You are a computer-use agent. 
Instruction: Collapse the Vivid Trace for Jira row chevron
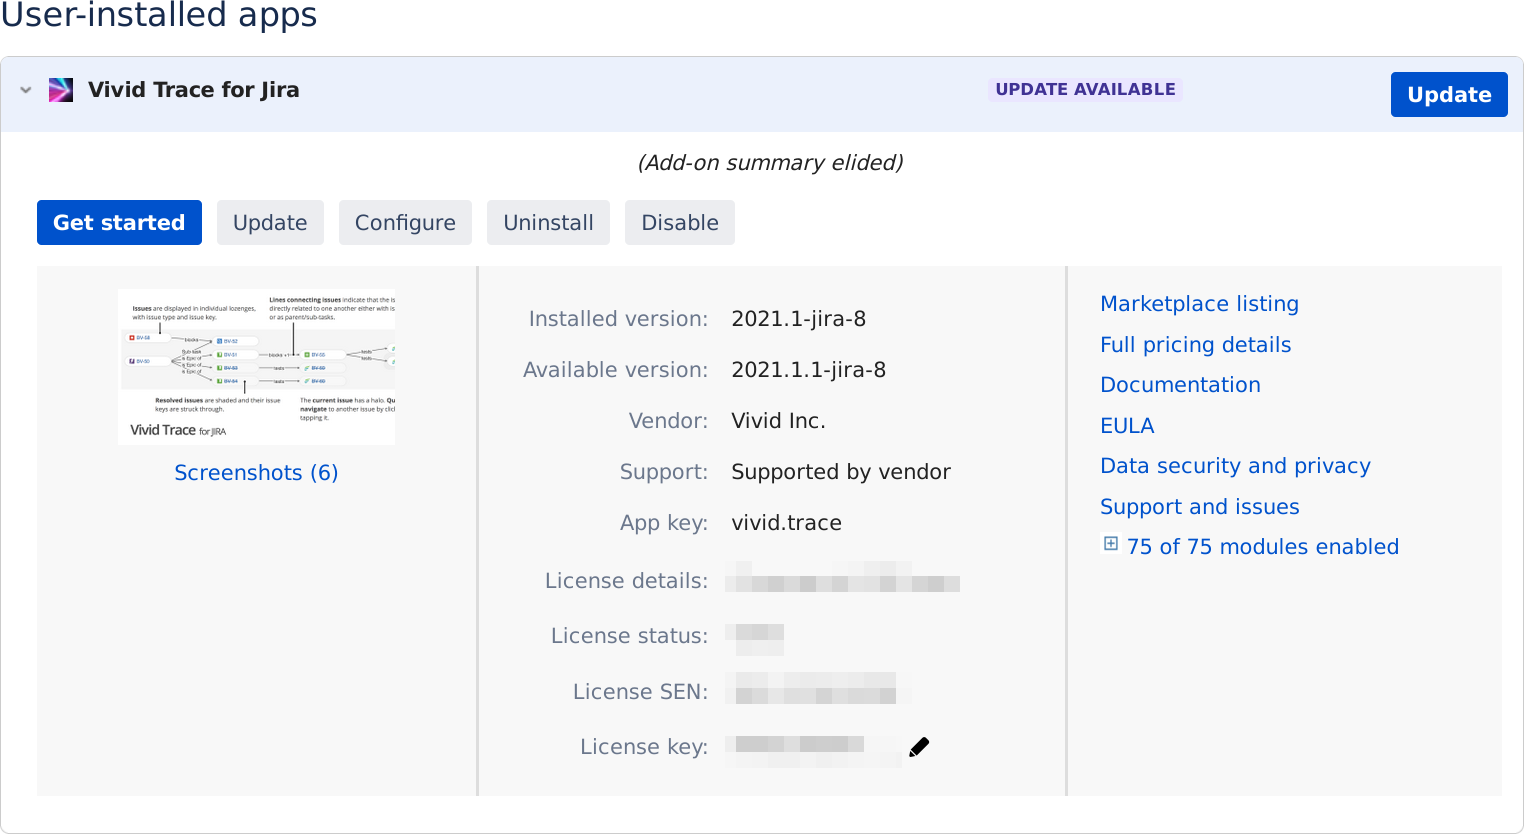coord(26,90)
